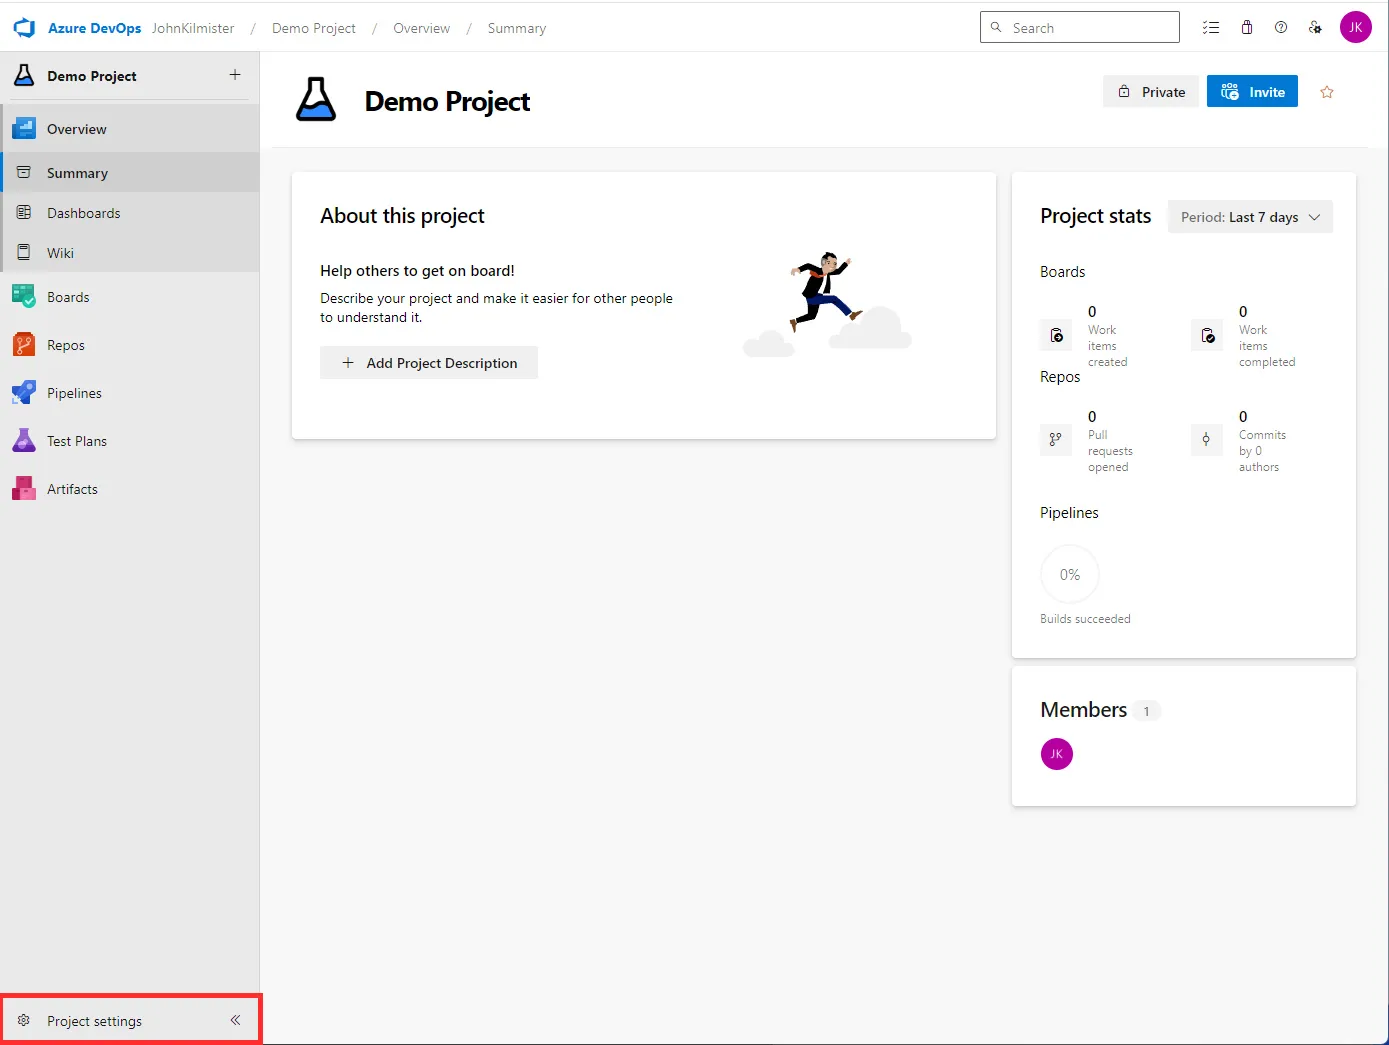Click the Work items completed icon
The width and height of the screenshot is (1389, 1045).
[x=1207, y=335]
